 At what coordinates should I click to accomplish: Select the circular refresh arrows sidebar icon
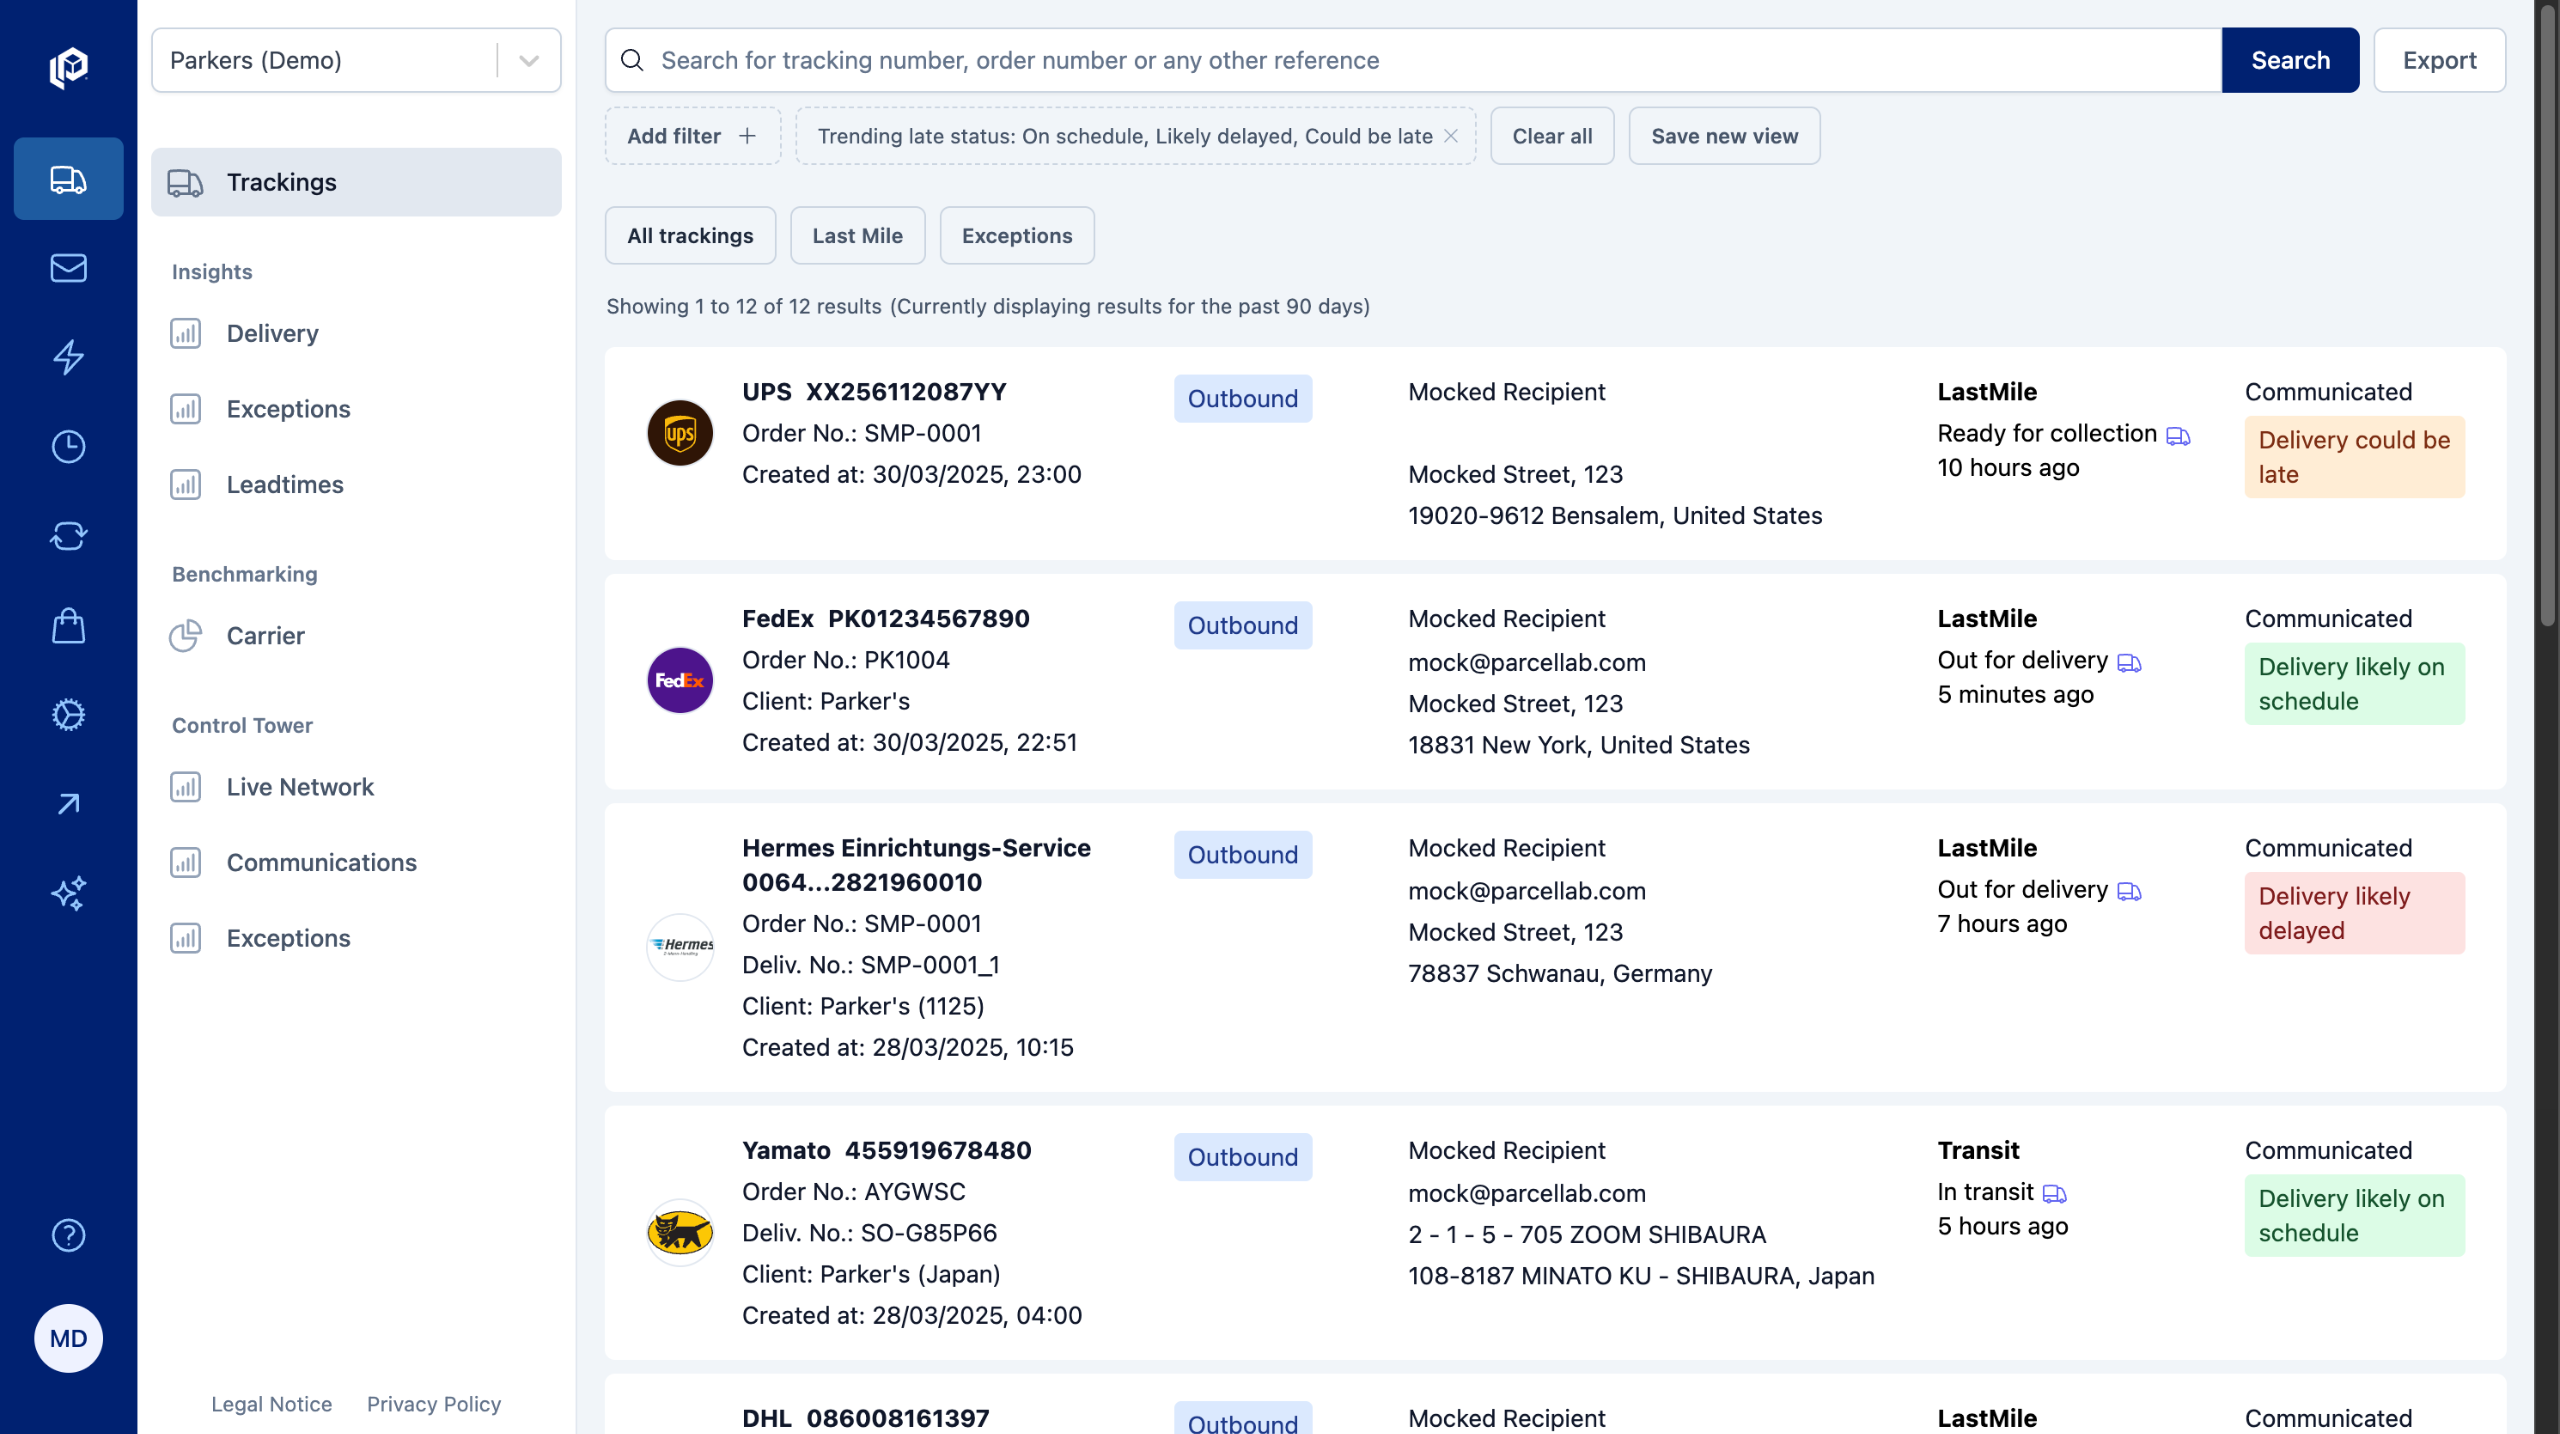[68, 536]
